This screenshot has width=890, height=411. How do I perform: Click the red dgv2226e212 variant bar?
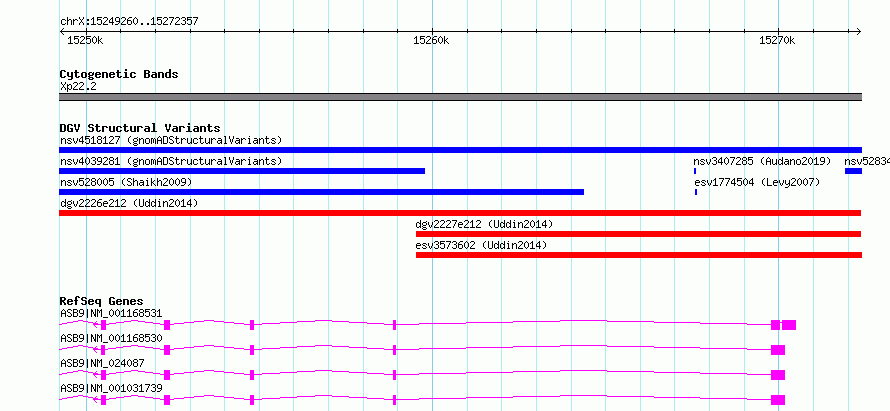pos(460,213)
